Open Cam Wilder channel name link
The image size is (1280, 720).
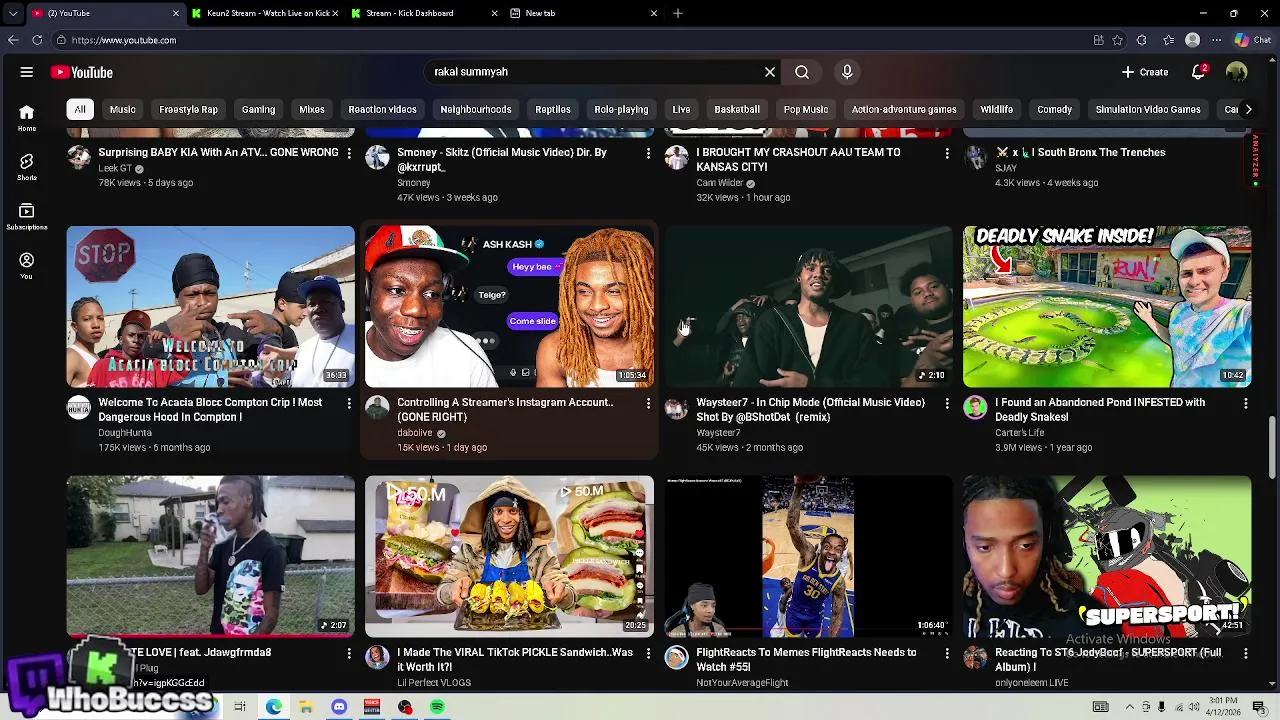click(720, 183)
